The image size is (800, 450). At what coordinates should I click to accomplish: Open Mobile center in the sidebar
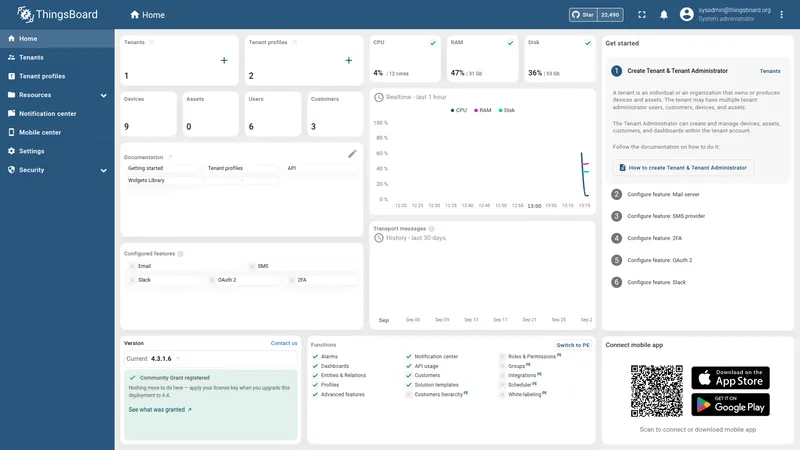(x=57, y=132)
